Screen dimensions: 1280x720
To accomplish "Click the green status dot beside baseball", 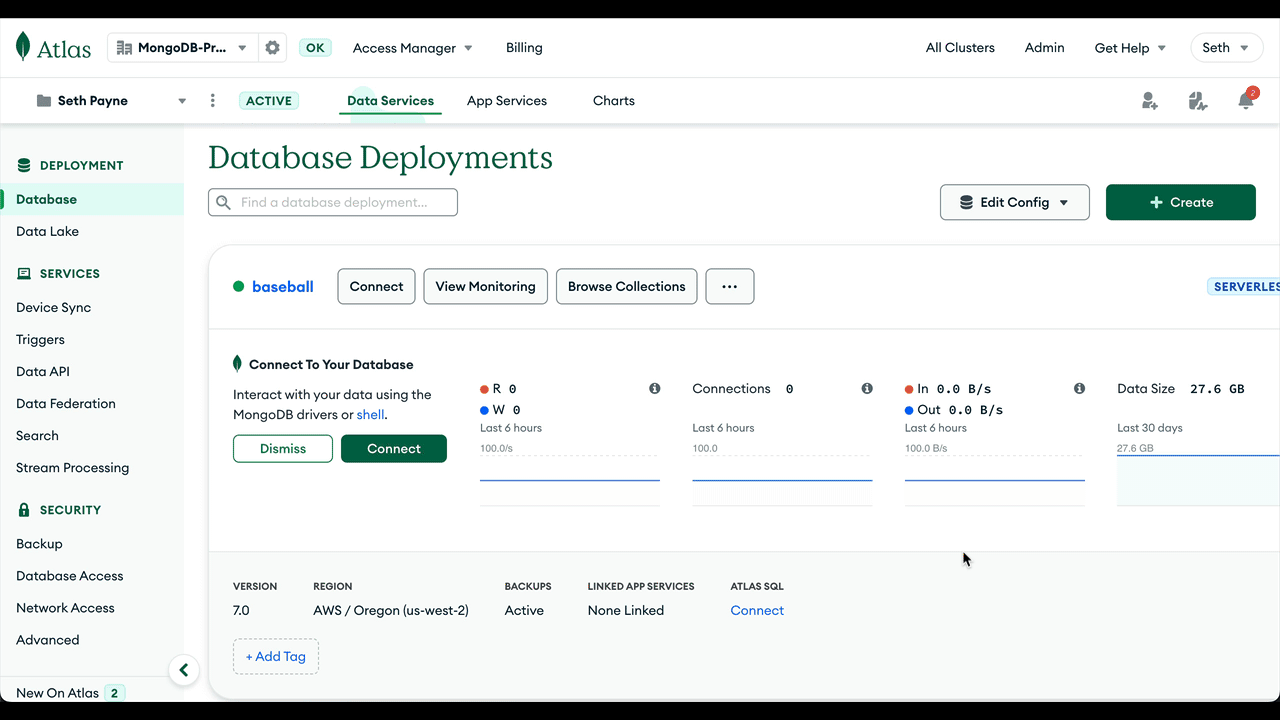I will [239, 287].
